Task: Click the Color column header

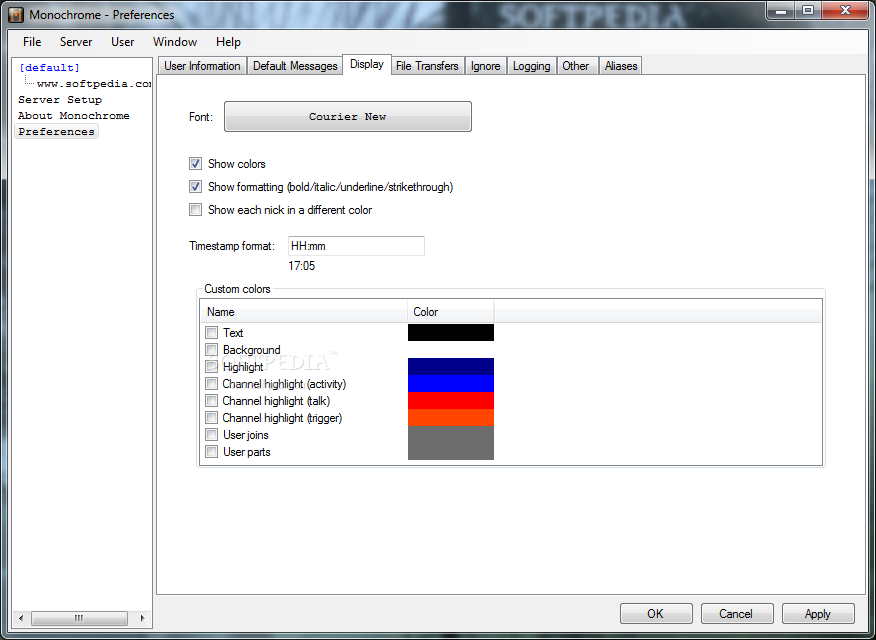Action: click(x=450, y=312)
